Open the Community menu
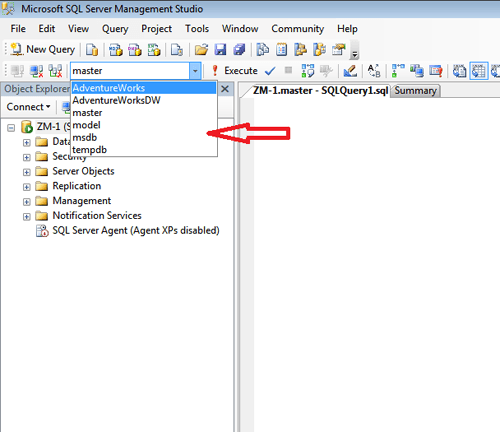The width and height of the screenshot is (500, 432). click(x=297, y=29)
